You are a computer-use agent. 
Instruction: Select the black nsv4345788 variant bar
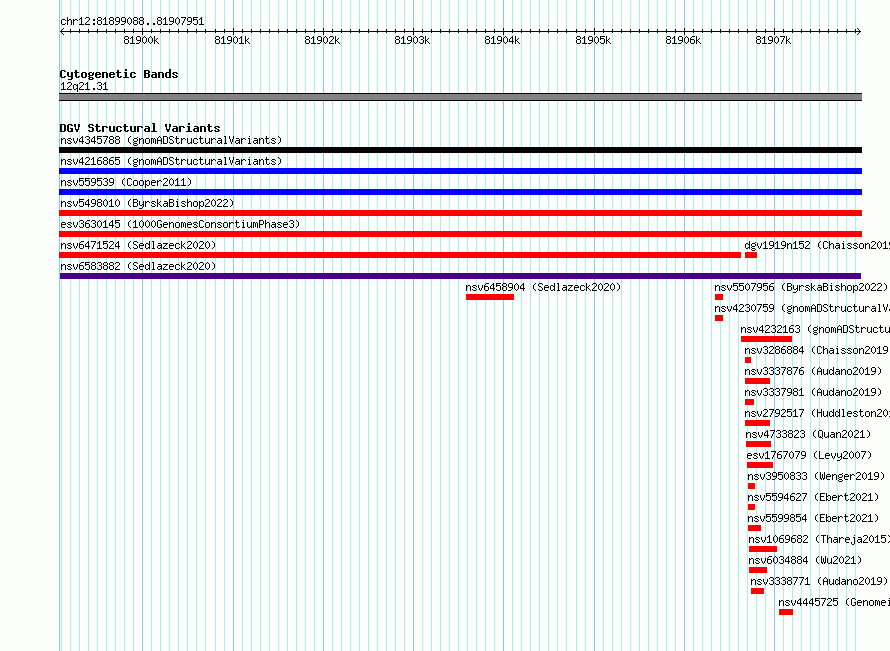pos(460,150)
